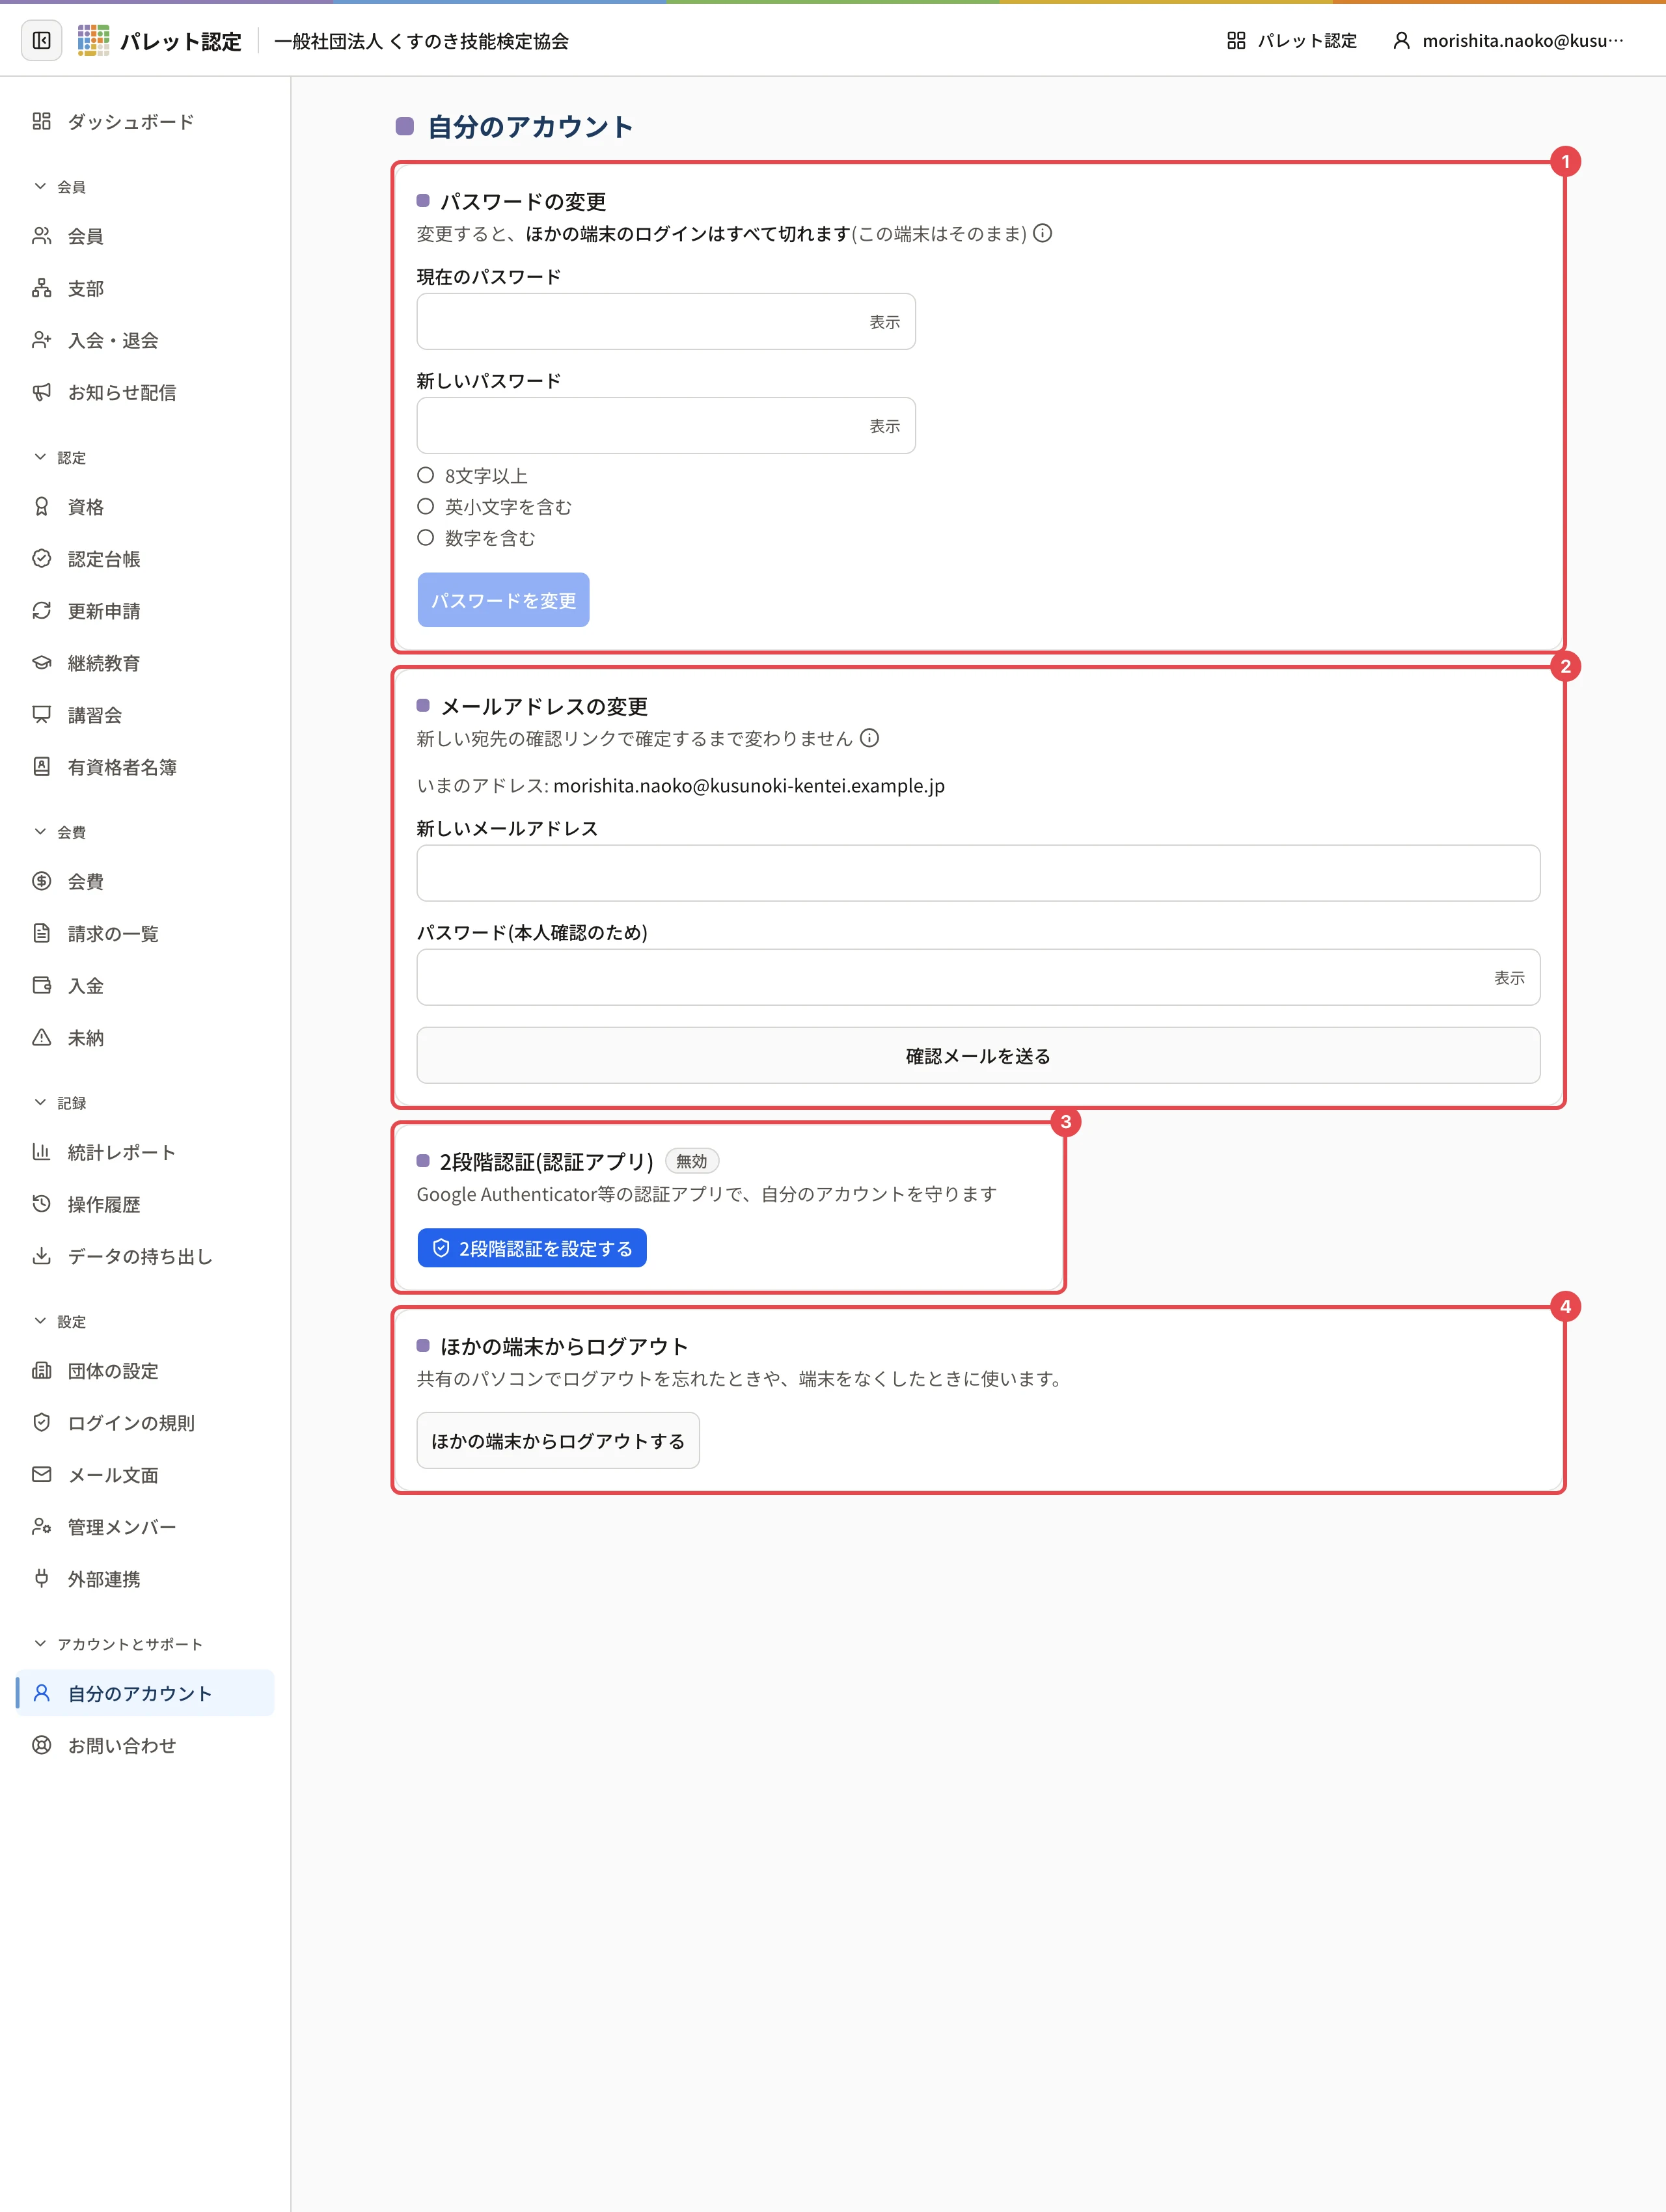
Task: Click the パレット認定 colorful grid logo
Action: pos(93,40)
